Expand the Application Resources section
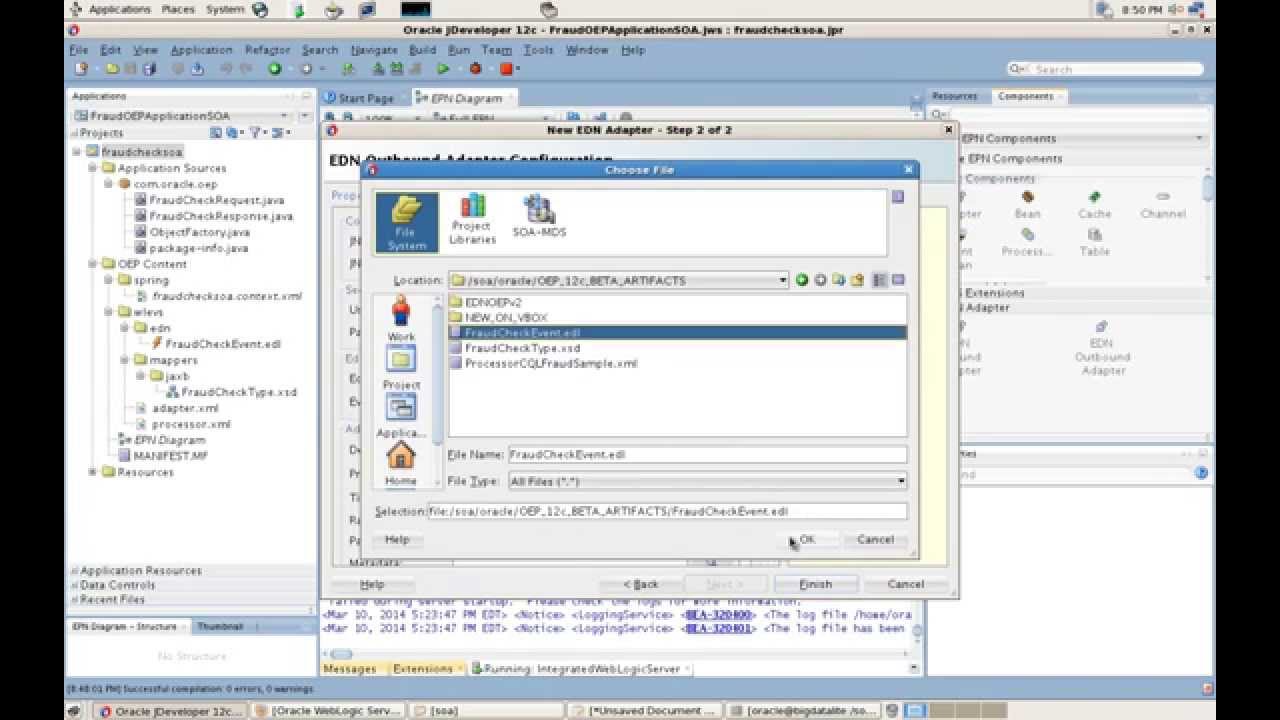 click(x=75, y=571)
